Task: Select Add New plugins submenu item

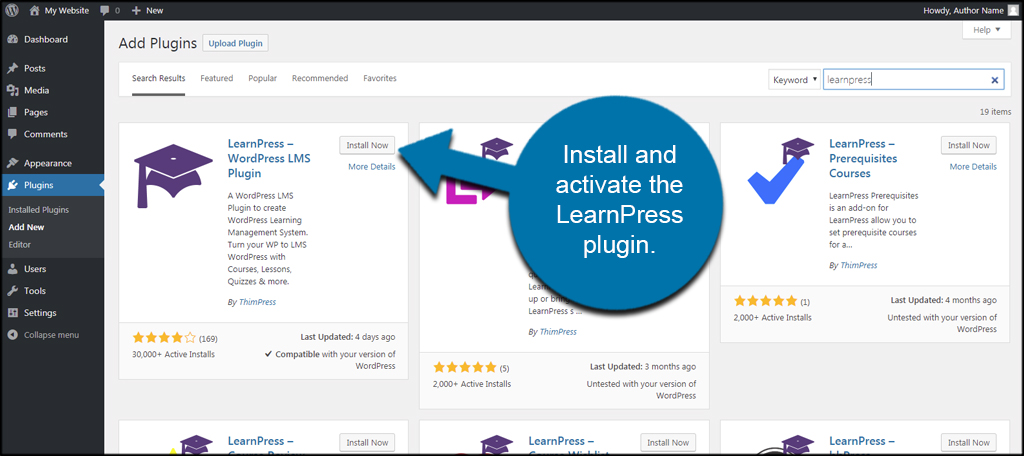Action: [x=27, y=227]
